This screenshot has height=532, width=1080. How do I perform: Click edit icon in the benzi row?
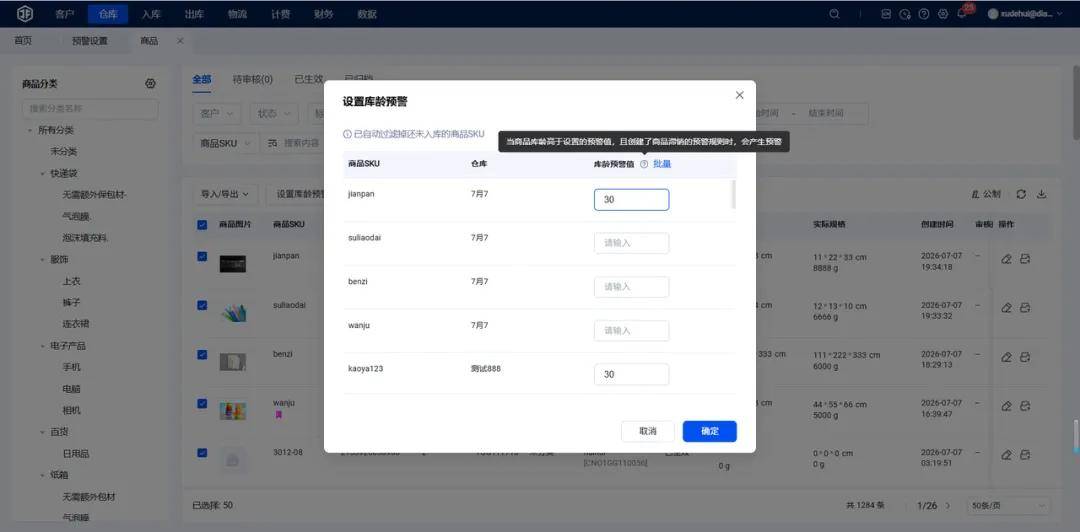tap(1006, 357)
